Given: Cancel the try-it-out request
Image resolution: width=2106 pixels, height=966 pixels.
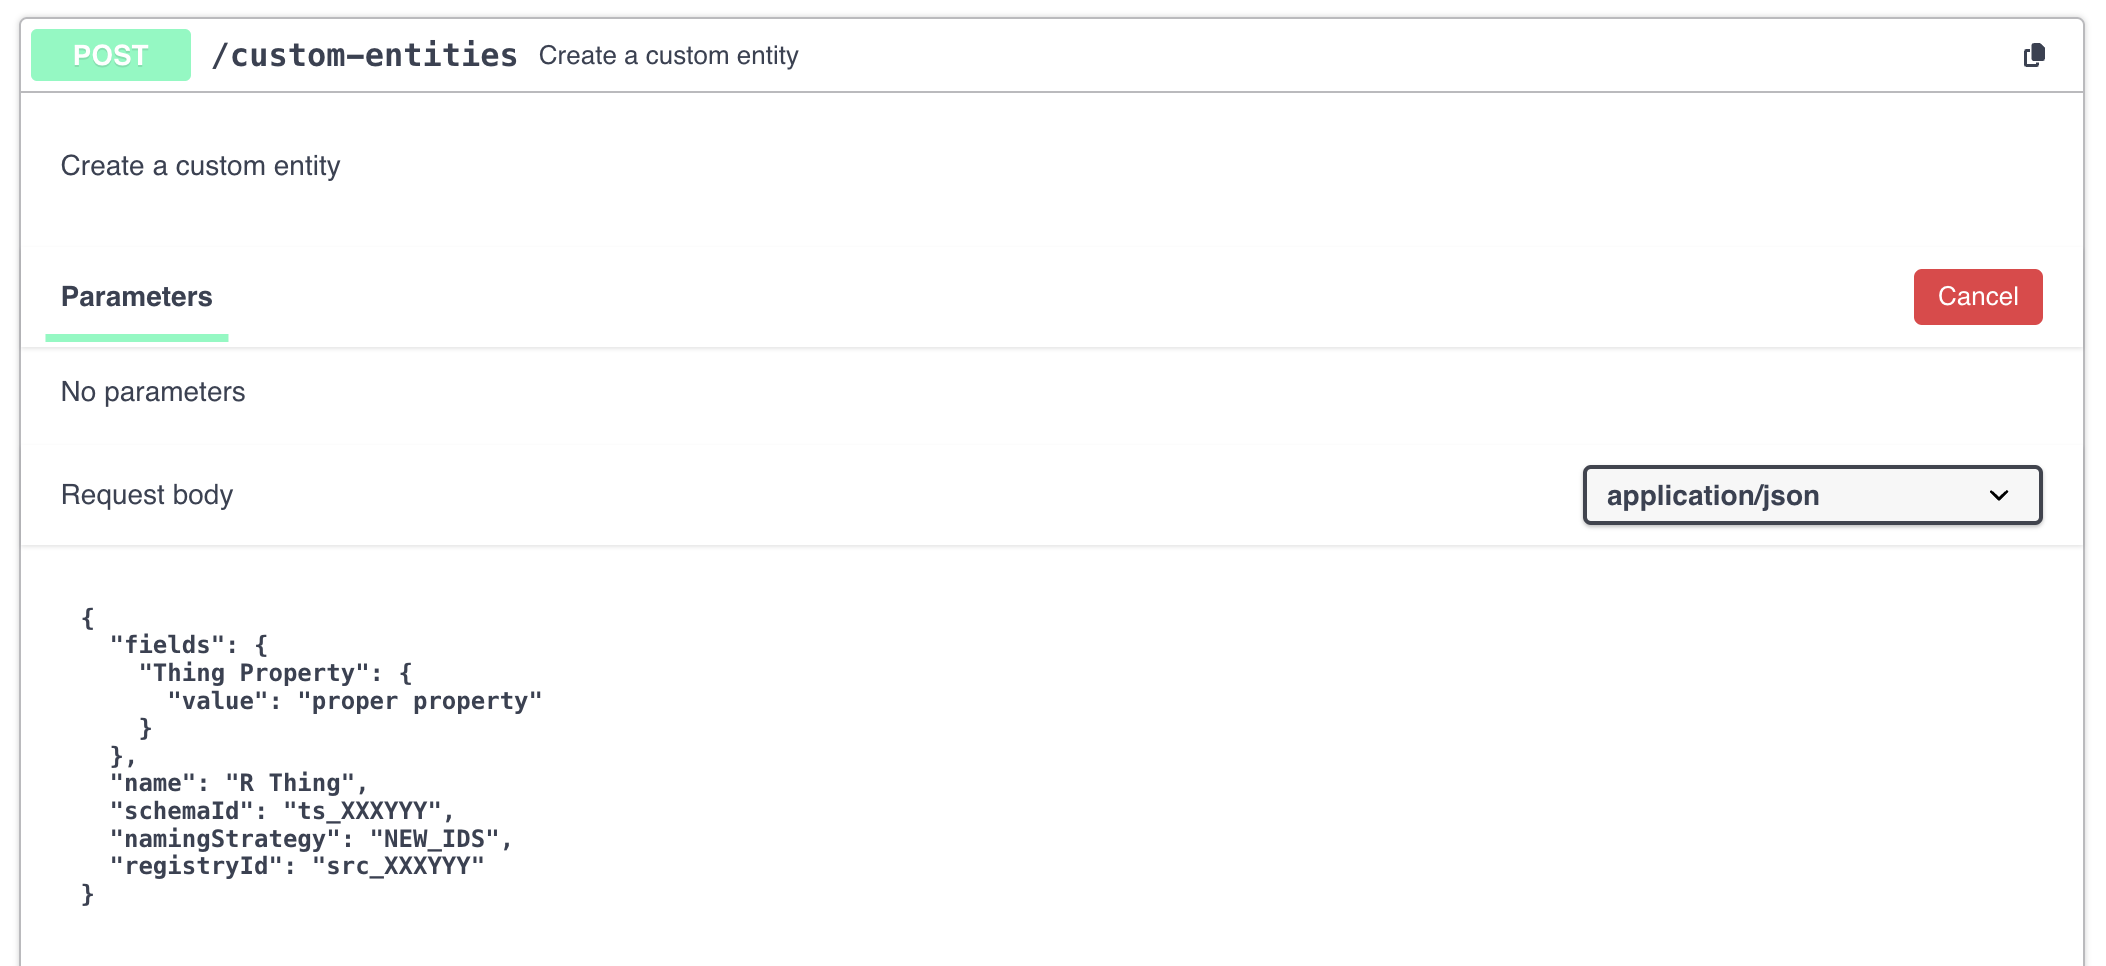Looking at the screenshot, I should tap(1978, 297).
